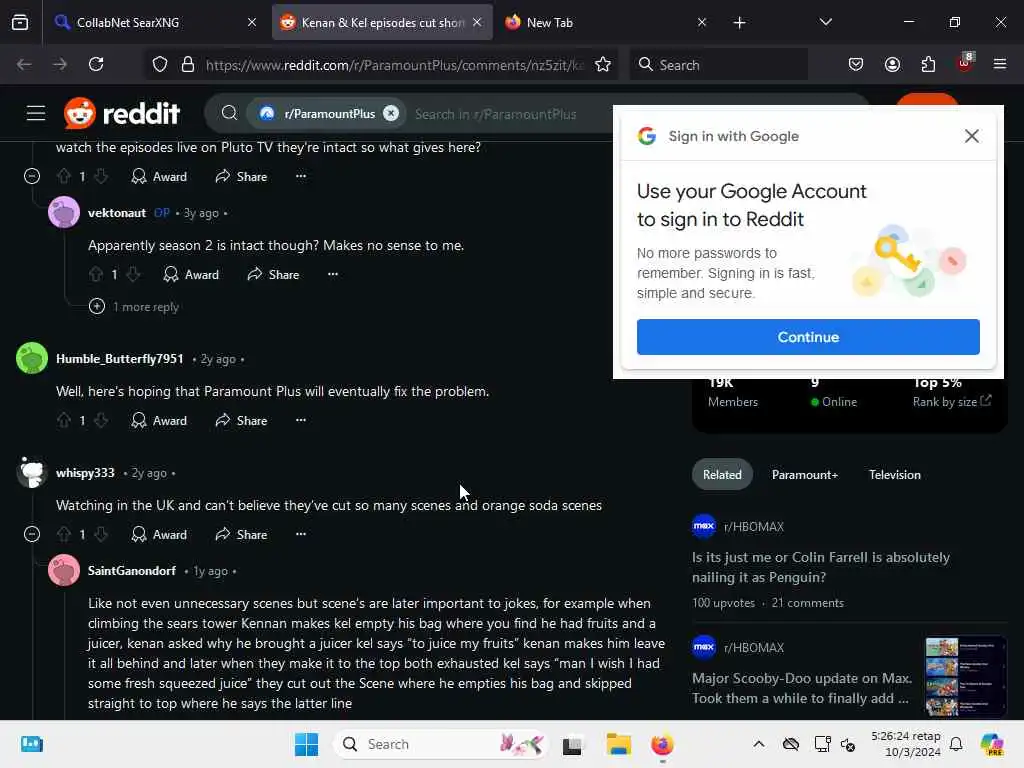Downvote whispy333's comment
Screen dimensions: 1024x768
coord(101,534)
